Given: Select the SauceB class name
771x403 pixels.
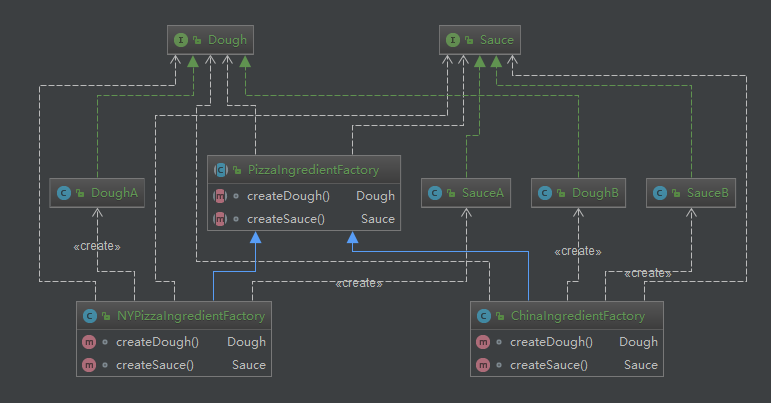Looking at the screenshot, I should click(708, 193).
